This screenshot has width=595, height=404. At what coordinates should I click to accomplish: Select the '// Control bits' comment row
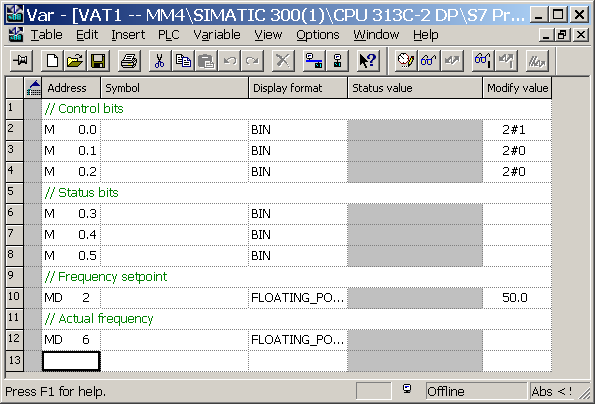coord(296,109)
